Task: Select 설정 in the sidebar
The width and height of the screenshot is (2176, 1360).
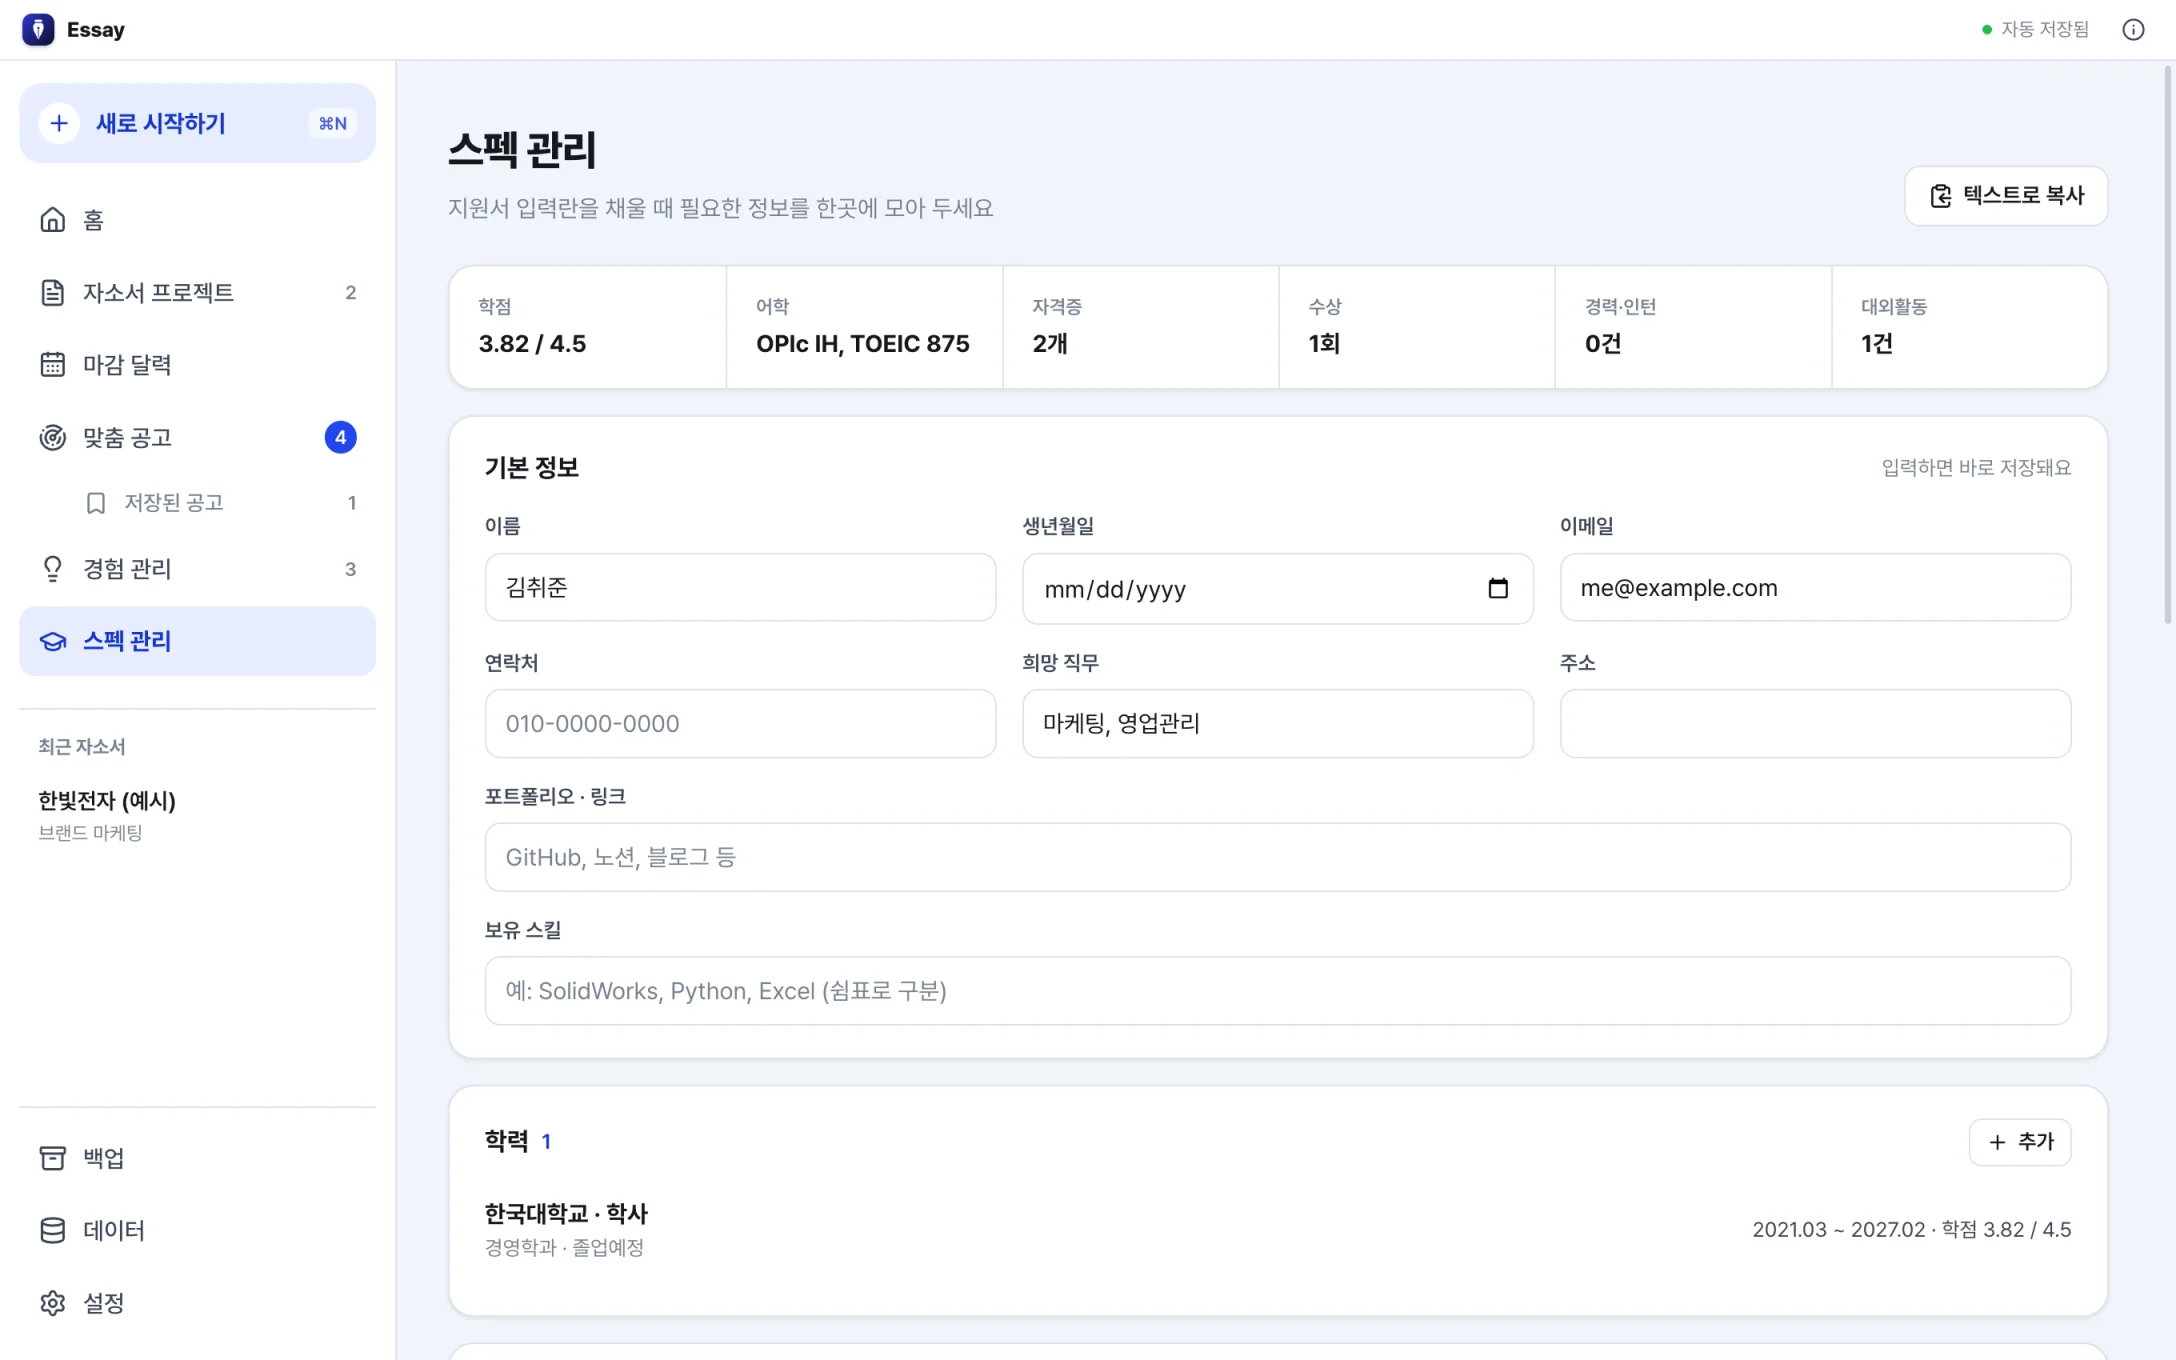Action: (x=198, y=1302)
